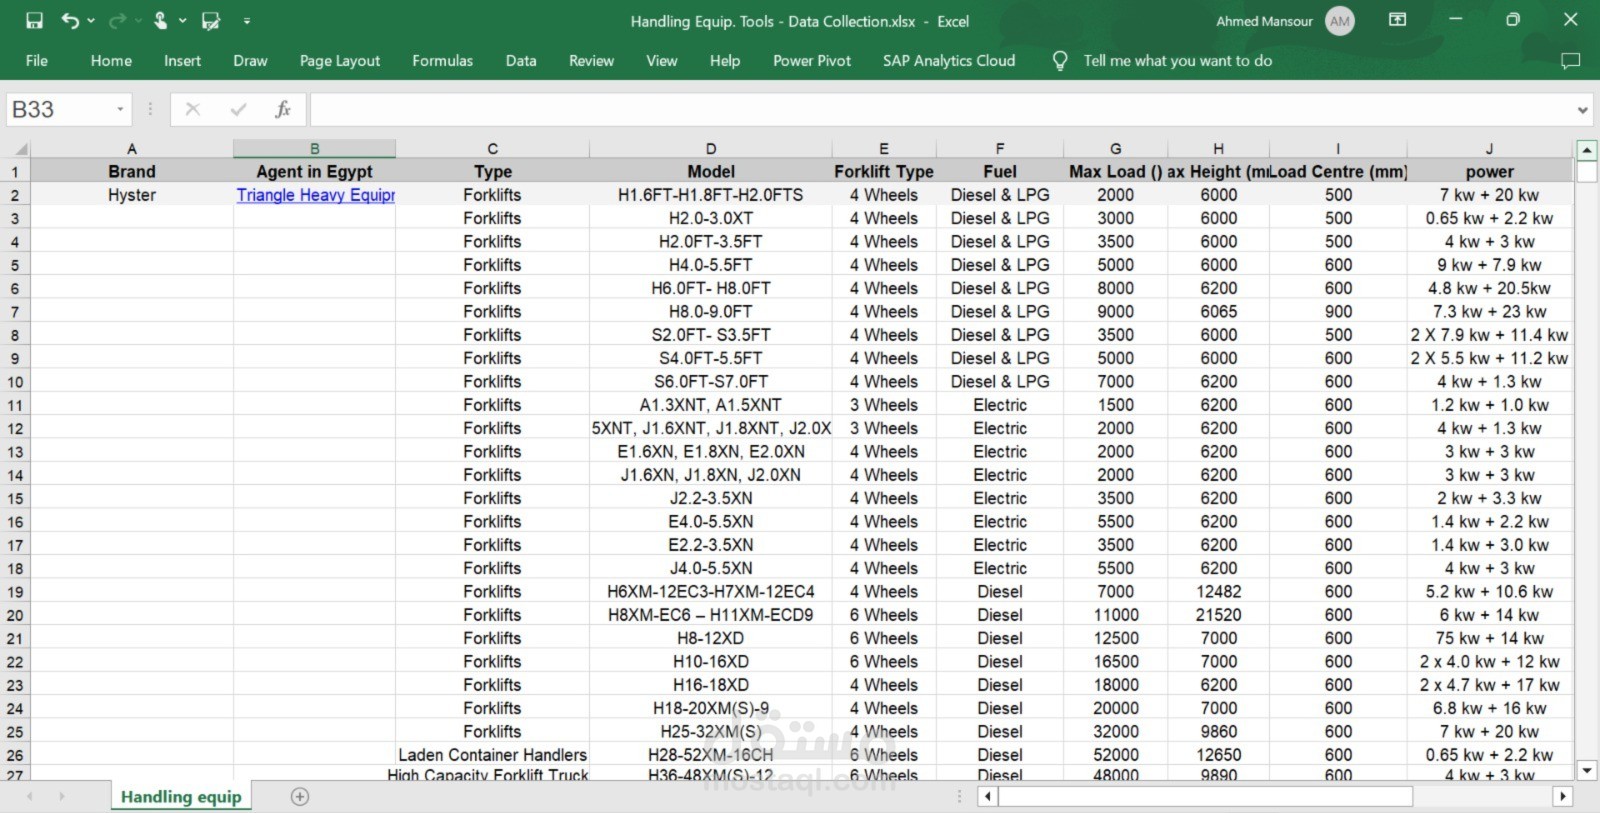Screen dimensions: 1600x813
Task: Select Max Load value 52000
Action: tap(1115, 755)
